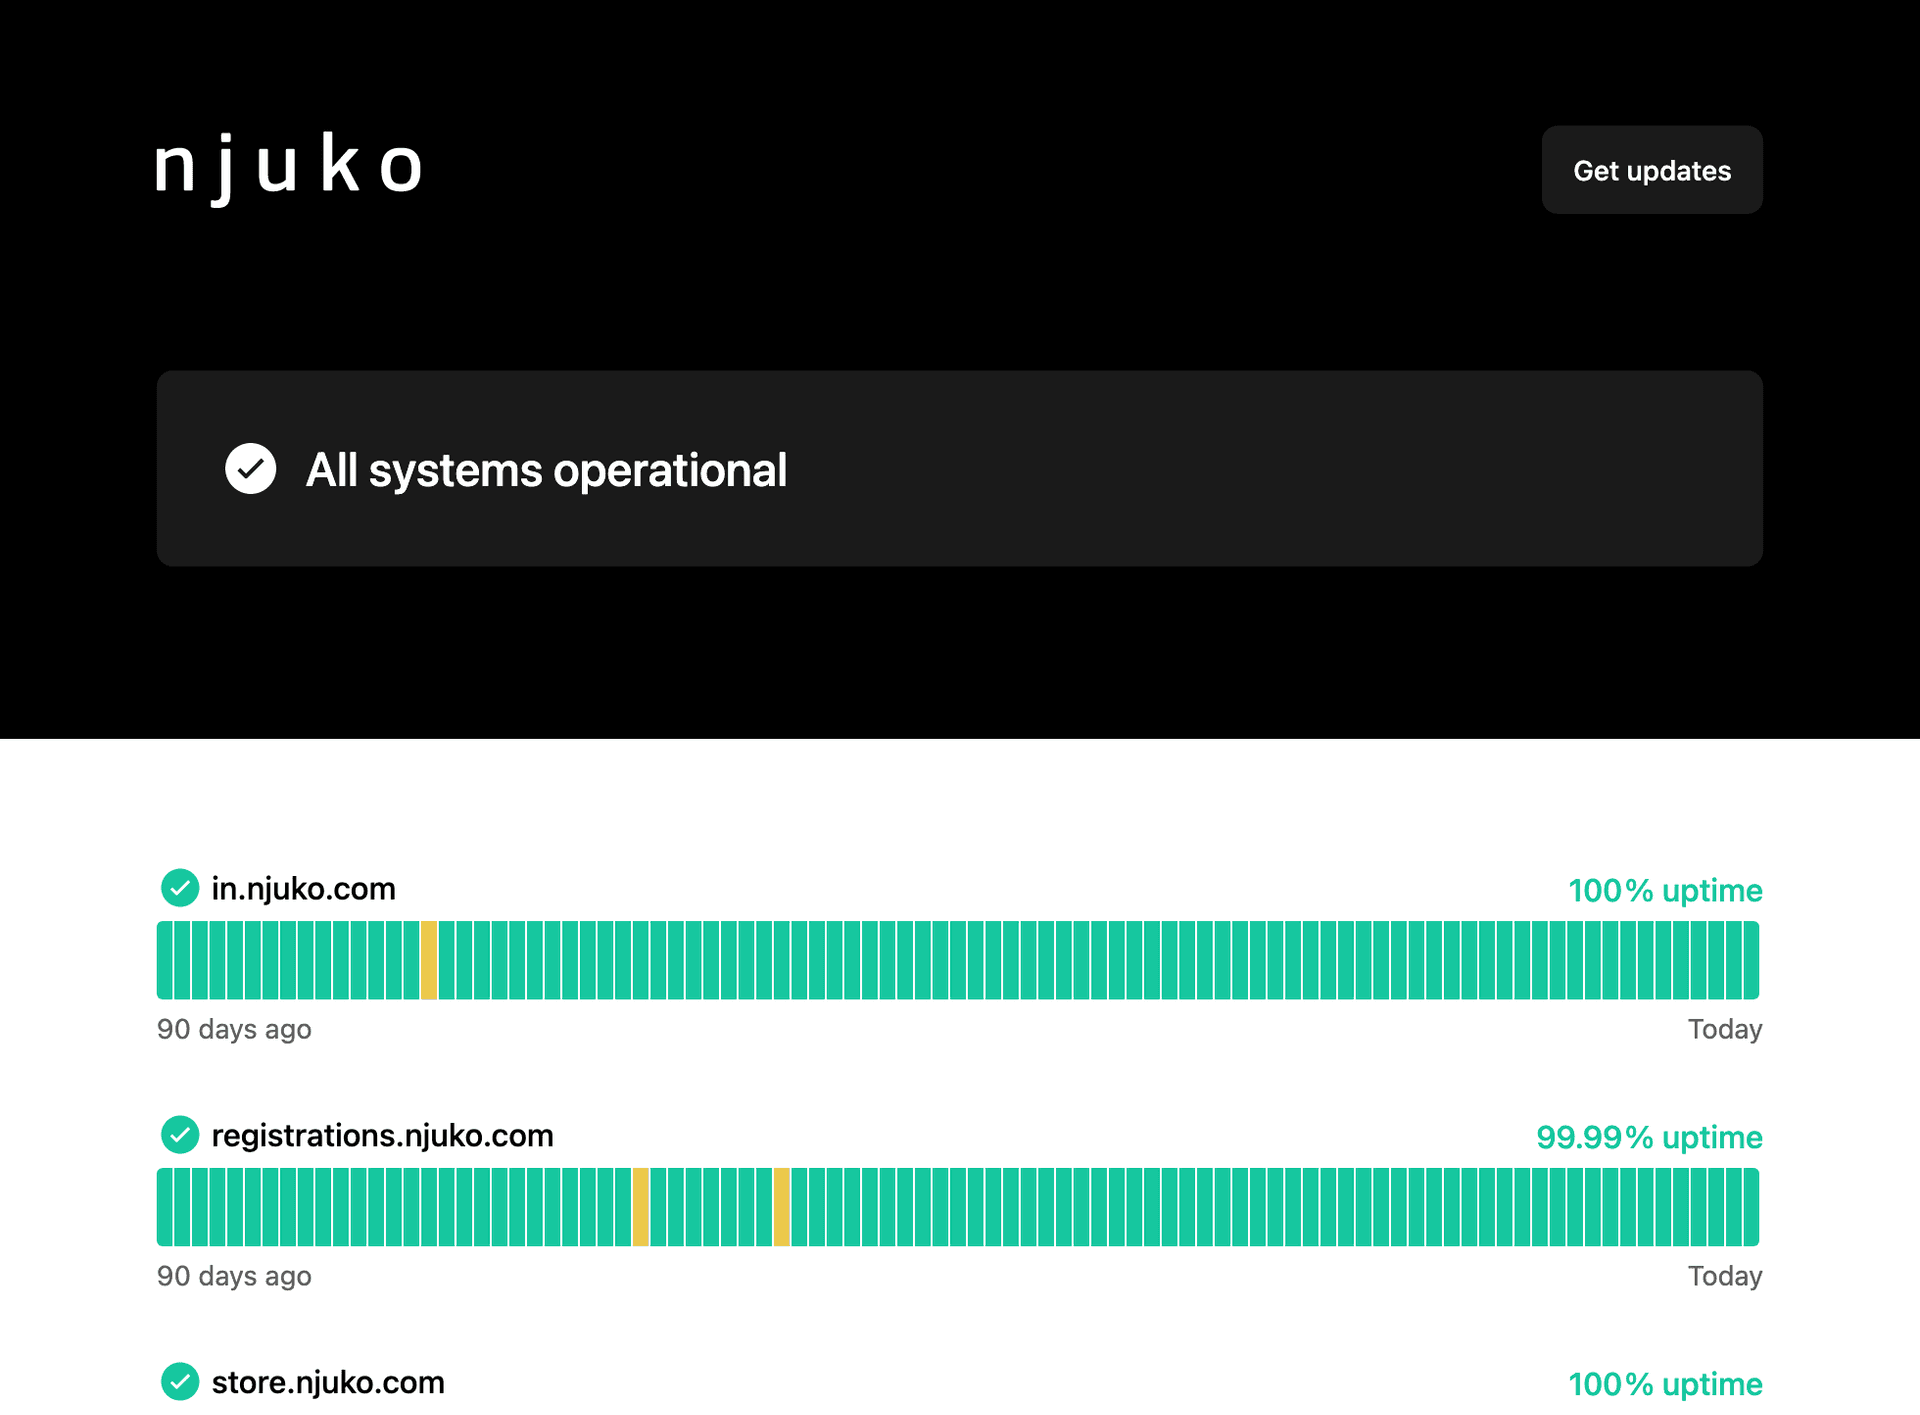The image size is (1920, 1415).
Task: Open the in.njuko.com monitor name
Action: pos(303,888)
